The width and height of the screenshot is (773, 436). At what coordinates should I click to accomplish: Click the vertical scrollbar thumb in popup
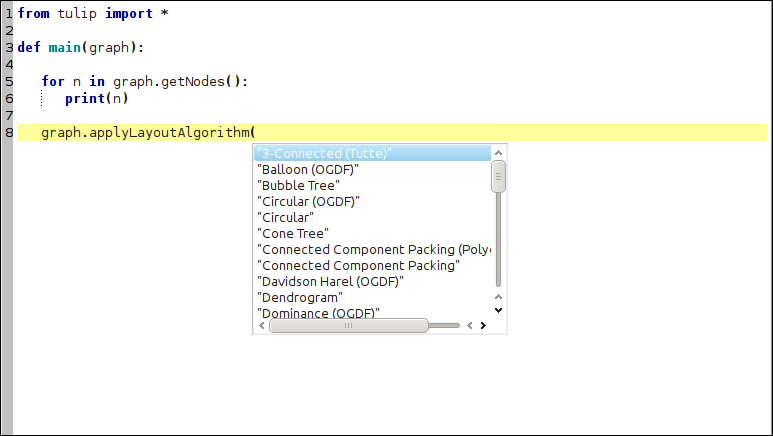tap(499, 177)
